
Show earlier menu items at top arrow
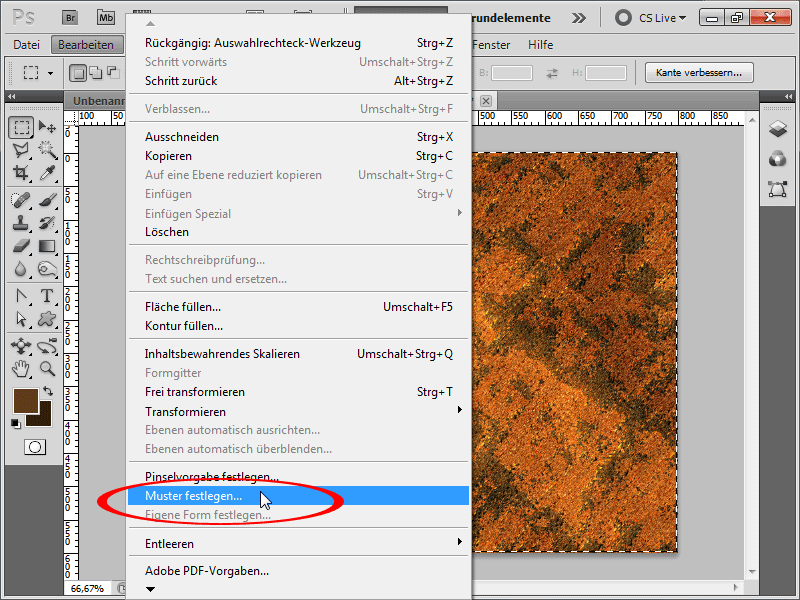[150, 24]
